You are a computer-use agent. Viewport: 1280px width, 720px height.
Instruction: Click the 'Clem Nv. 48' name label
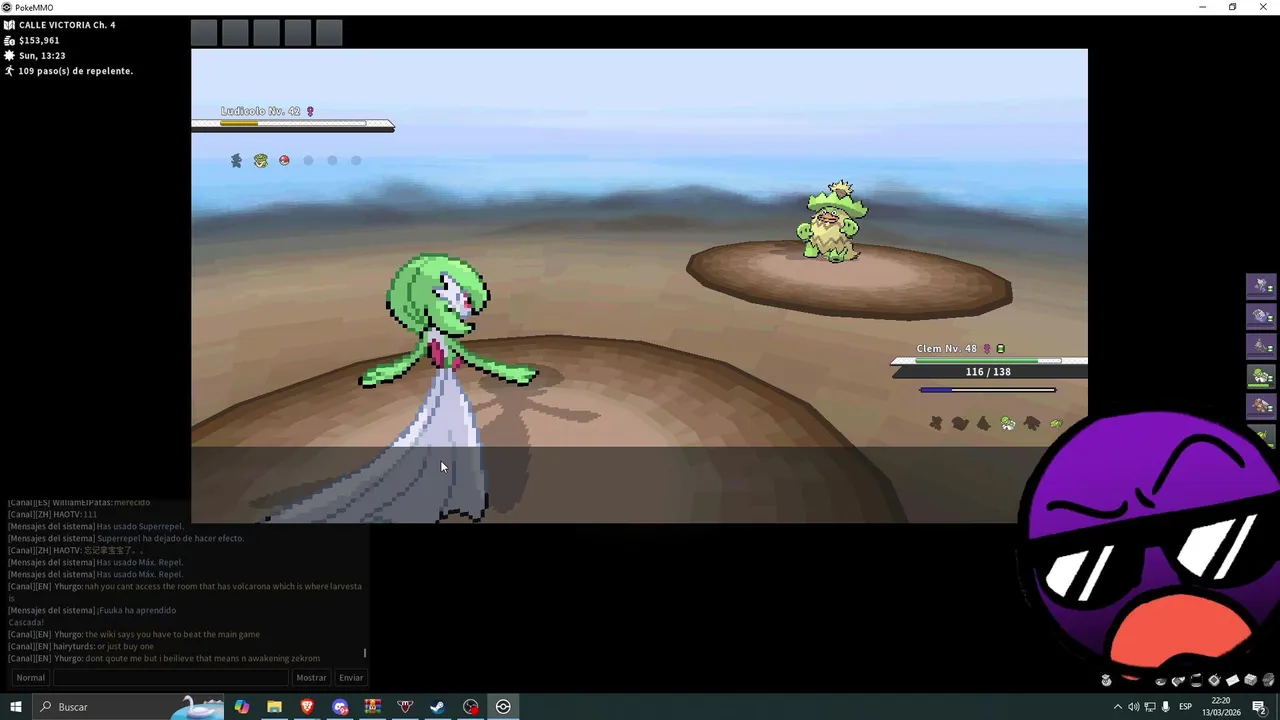click(x=946, y=348)
